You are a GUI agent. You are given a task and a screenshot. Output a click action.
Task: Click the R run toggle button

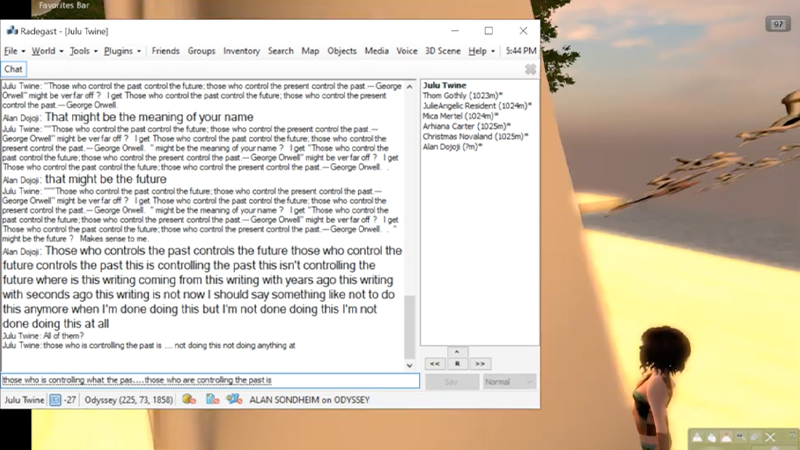pyautogui.click(x=457, y=364)
